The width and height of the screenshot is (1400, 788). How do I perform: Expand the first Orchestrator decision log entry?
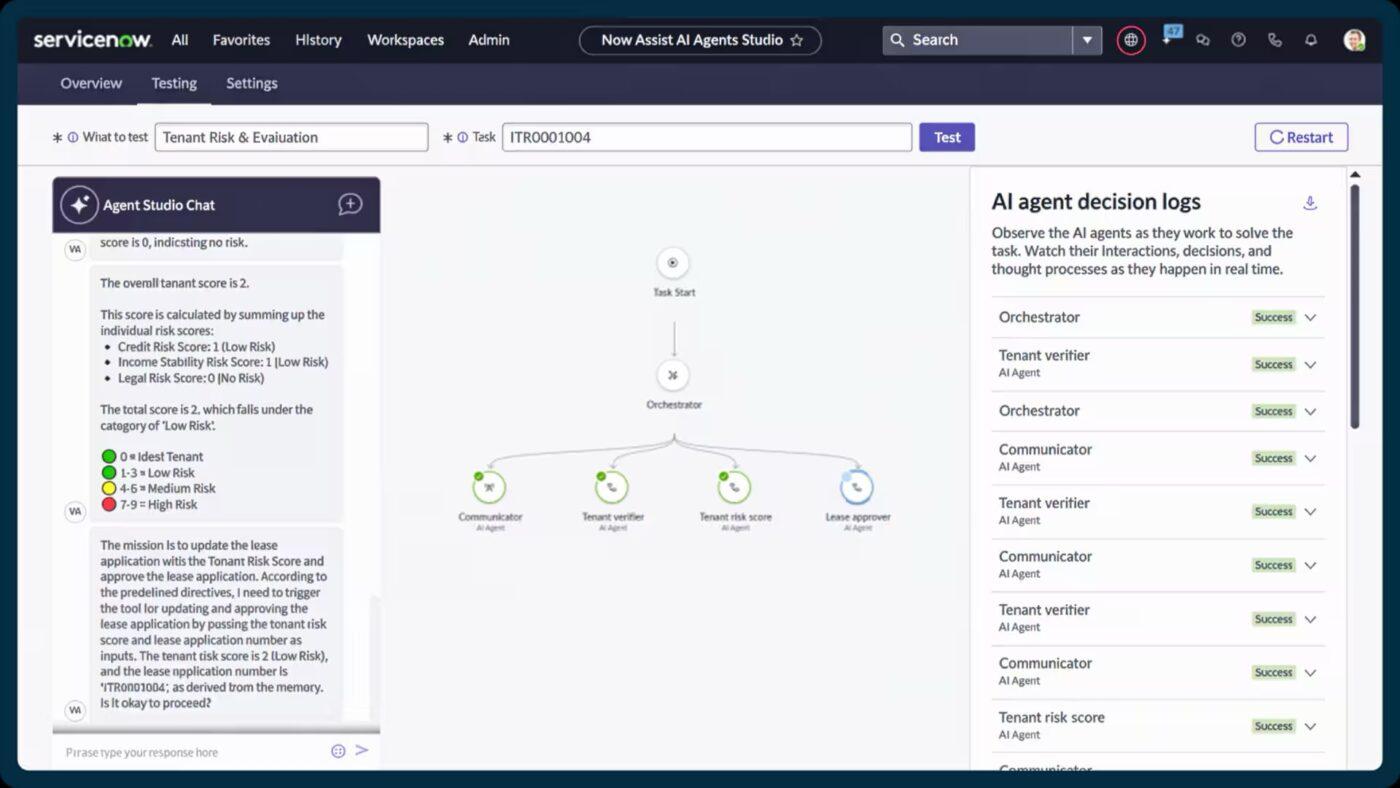click(1310, 317)
